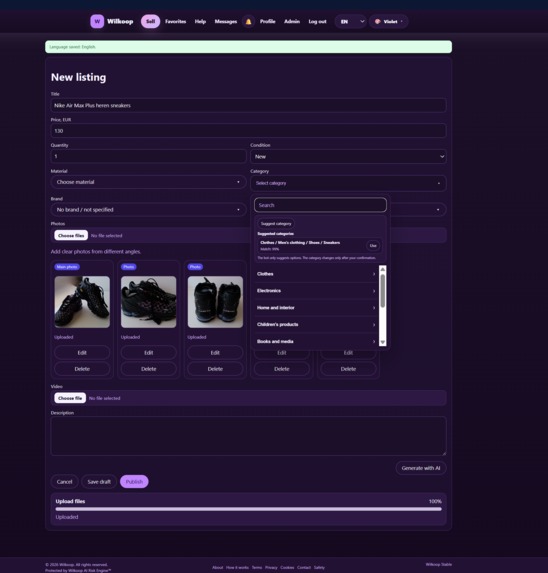This screenshot has width=548, height=573.
Task: Open the Contact footer link
Action: point(304,568)
